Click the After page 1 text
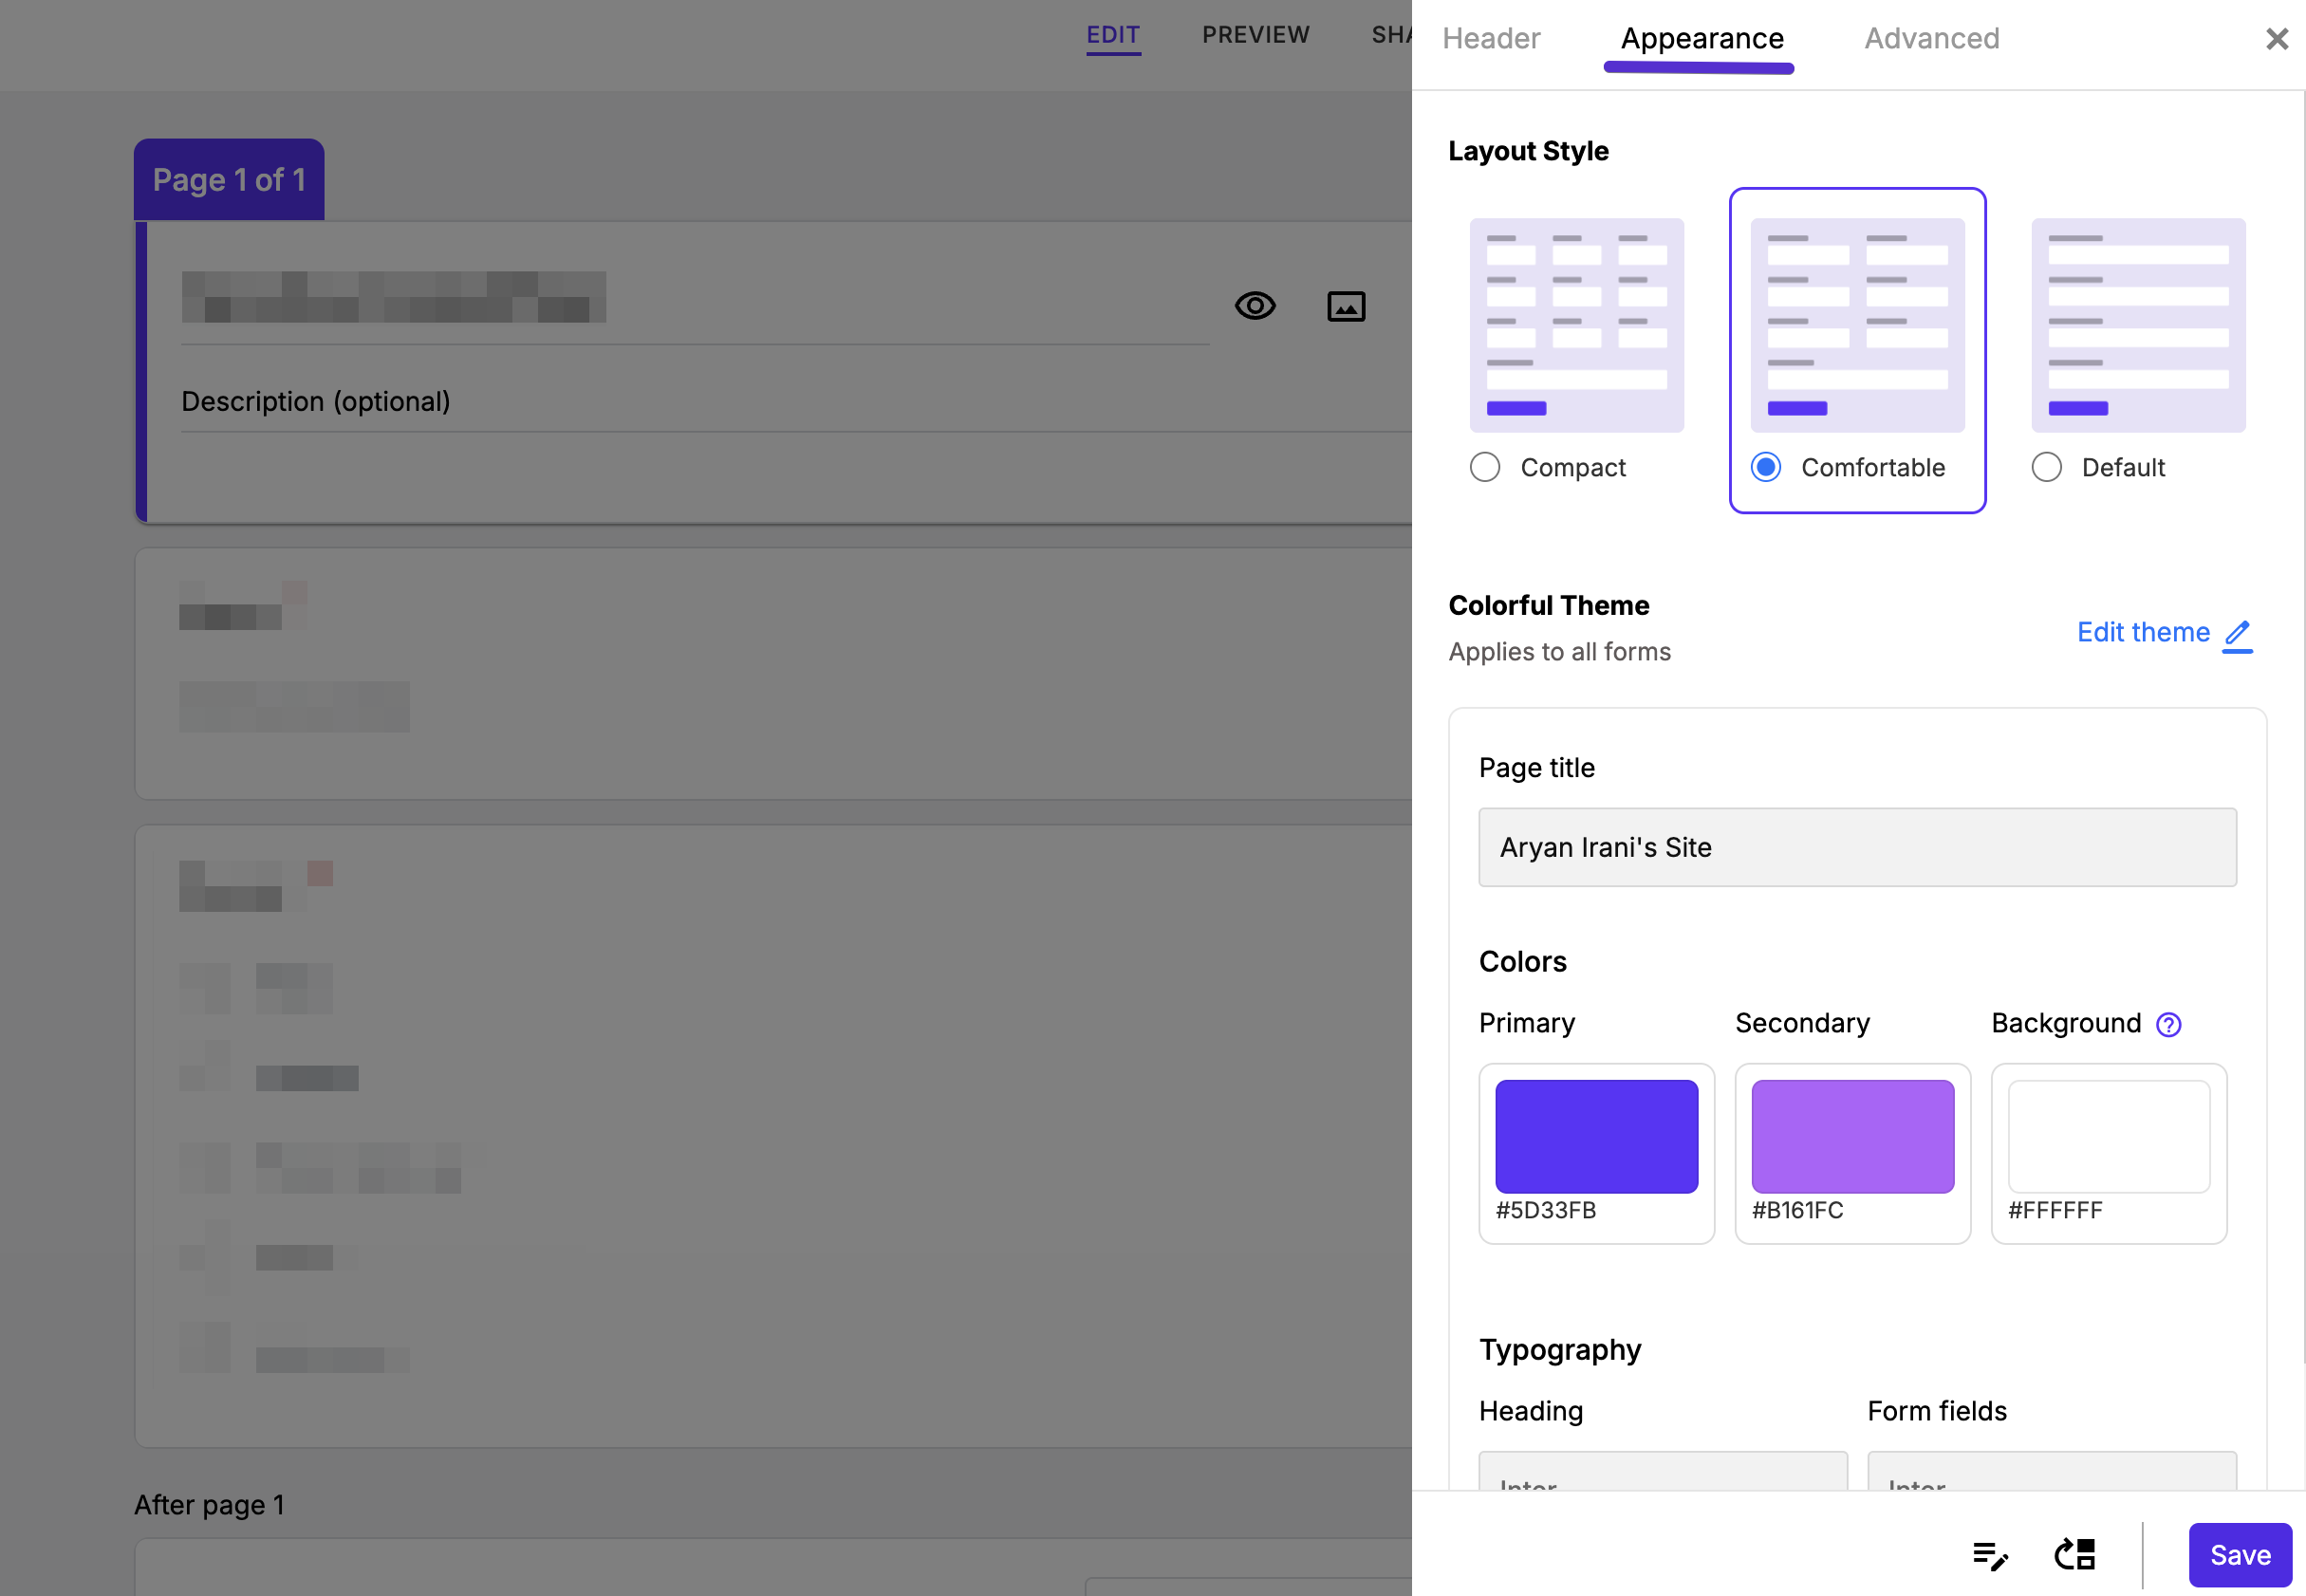 (x=210, y=1505)
